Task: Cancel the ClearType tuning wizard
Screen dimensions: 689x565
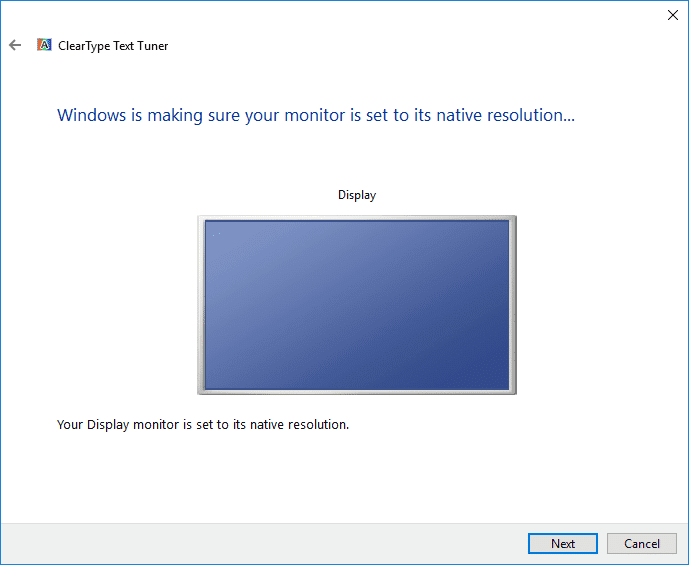Action: [x=642, y=543]
